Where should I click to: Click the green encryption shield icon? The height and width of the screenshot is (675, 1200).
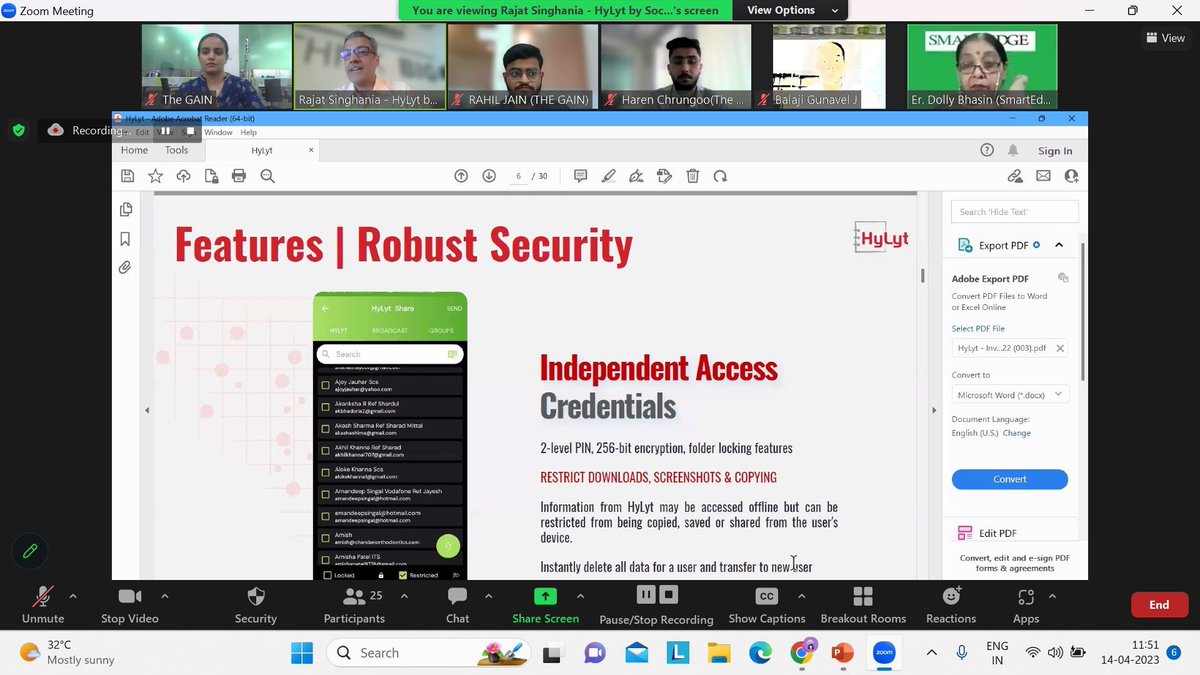[18, 130]
